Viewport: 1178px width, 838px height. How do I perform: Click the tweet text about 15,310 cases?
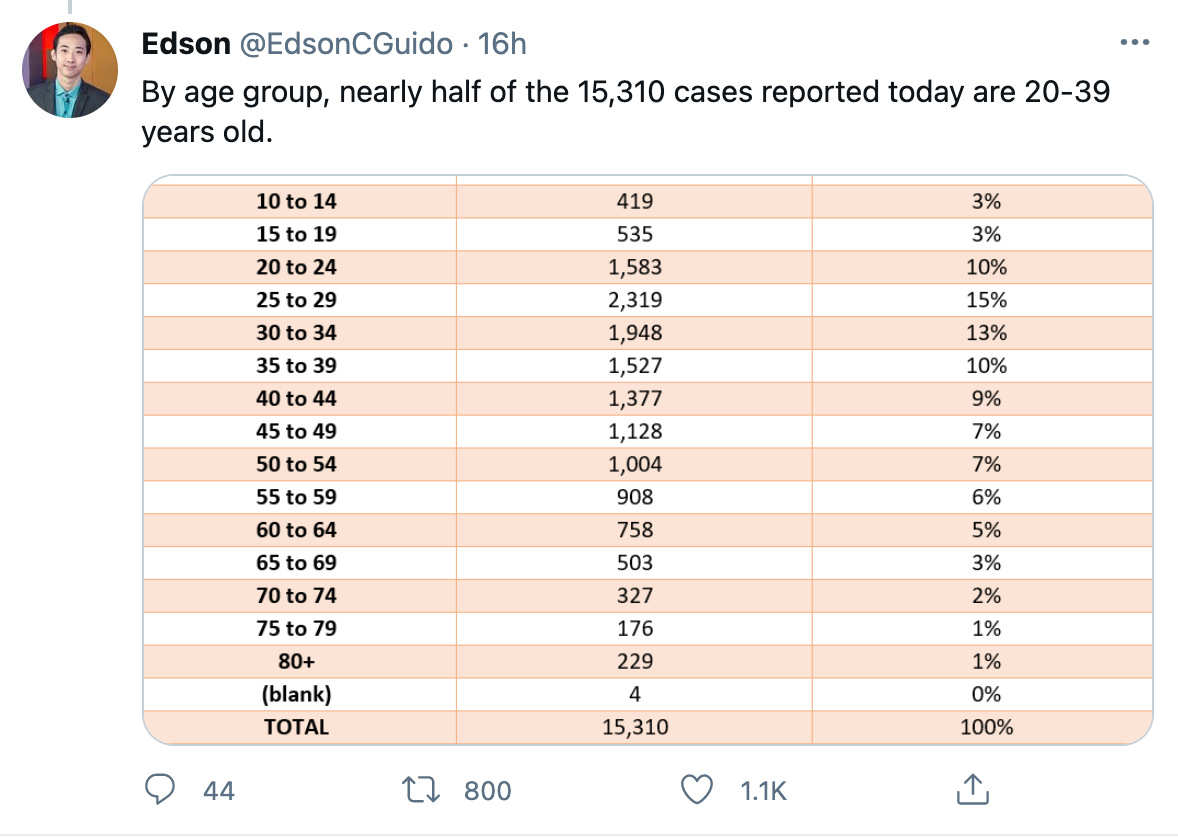(626, 111)
